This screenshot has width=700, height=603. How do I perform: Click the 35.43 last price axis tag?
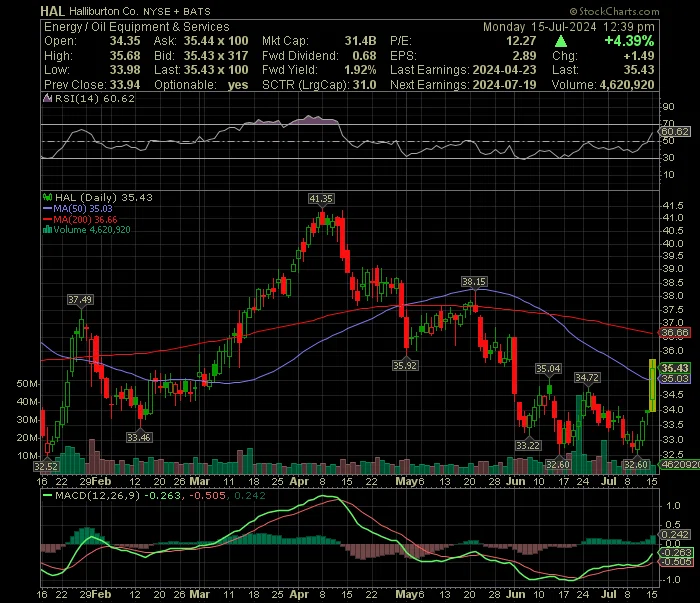pyautogui.click(x=675, y=368)
